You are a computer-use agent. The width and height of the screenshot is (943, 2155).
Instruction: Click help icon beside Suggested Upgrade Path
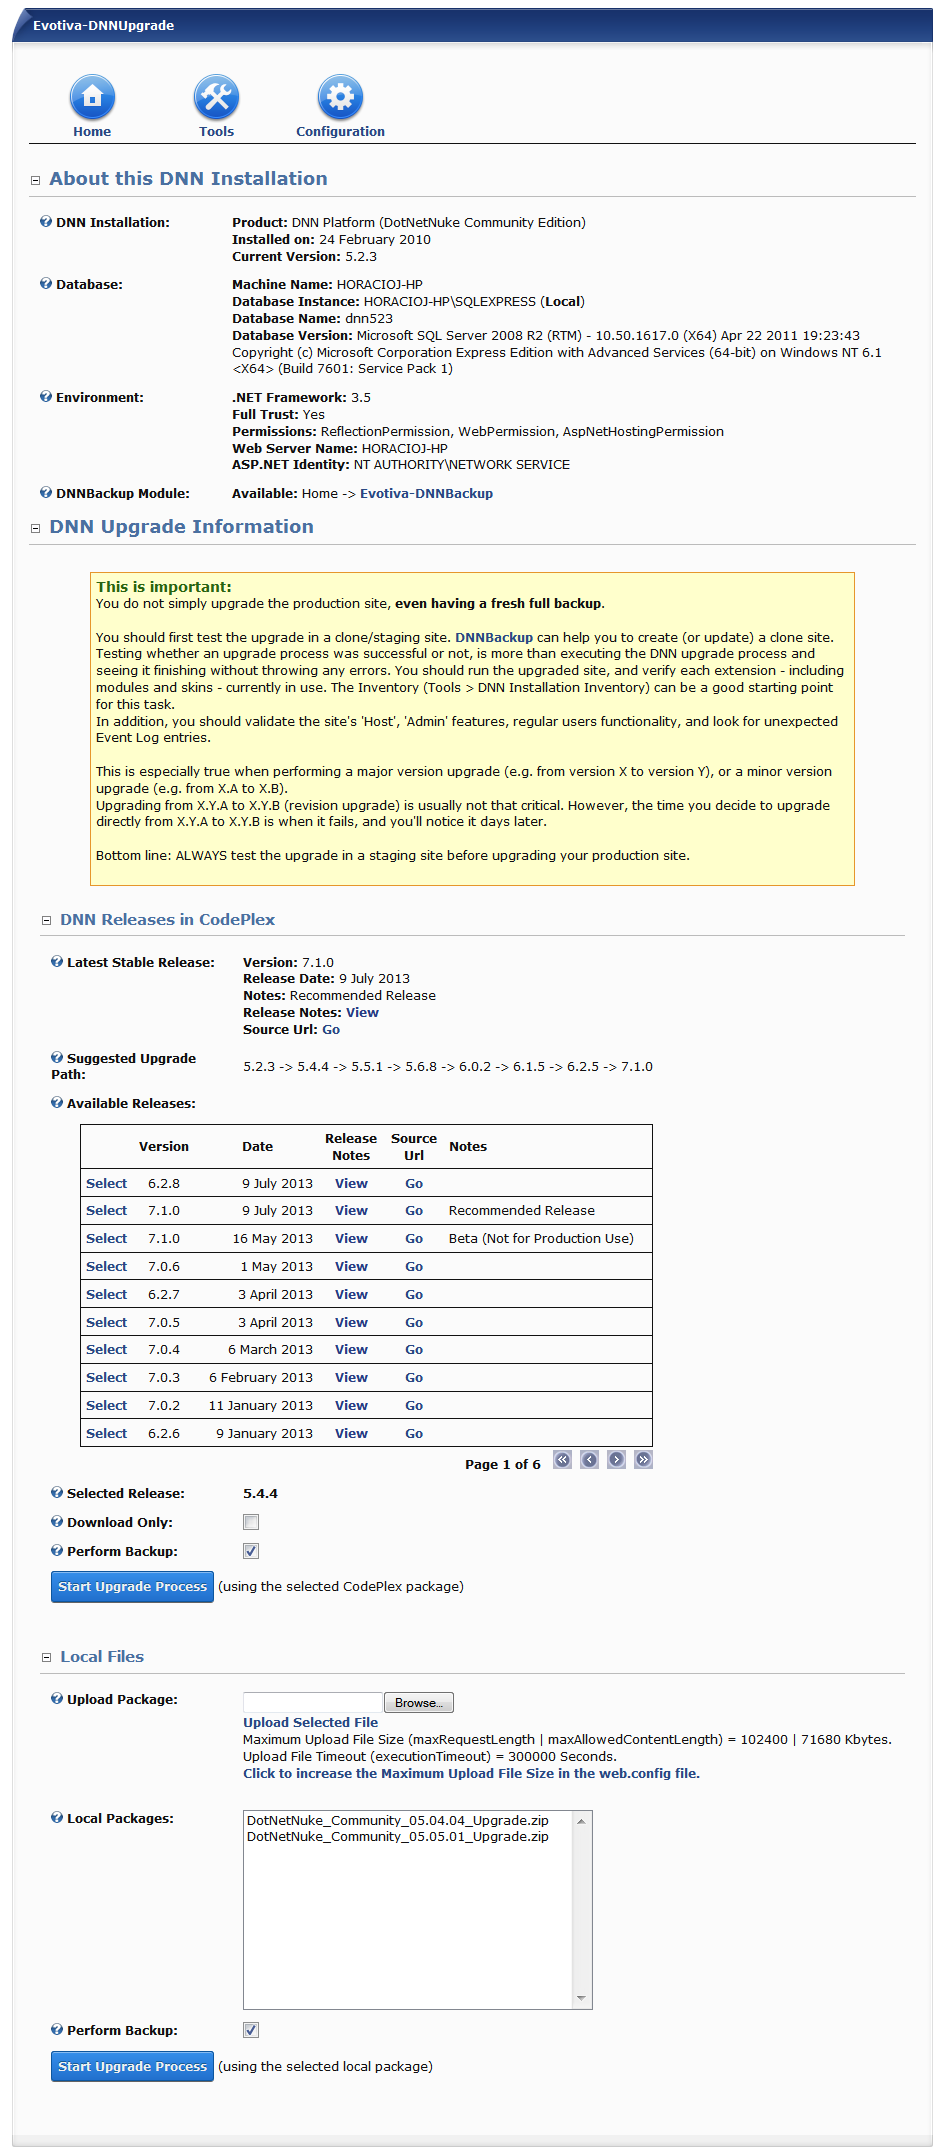click(57, 1058)
